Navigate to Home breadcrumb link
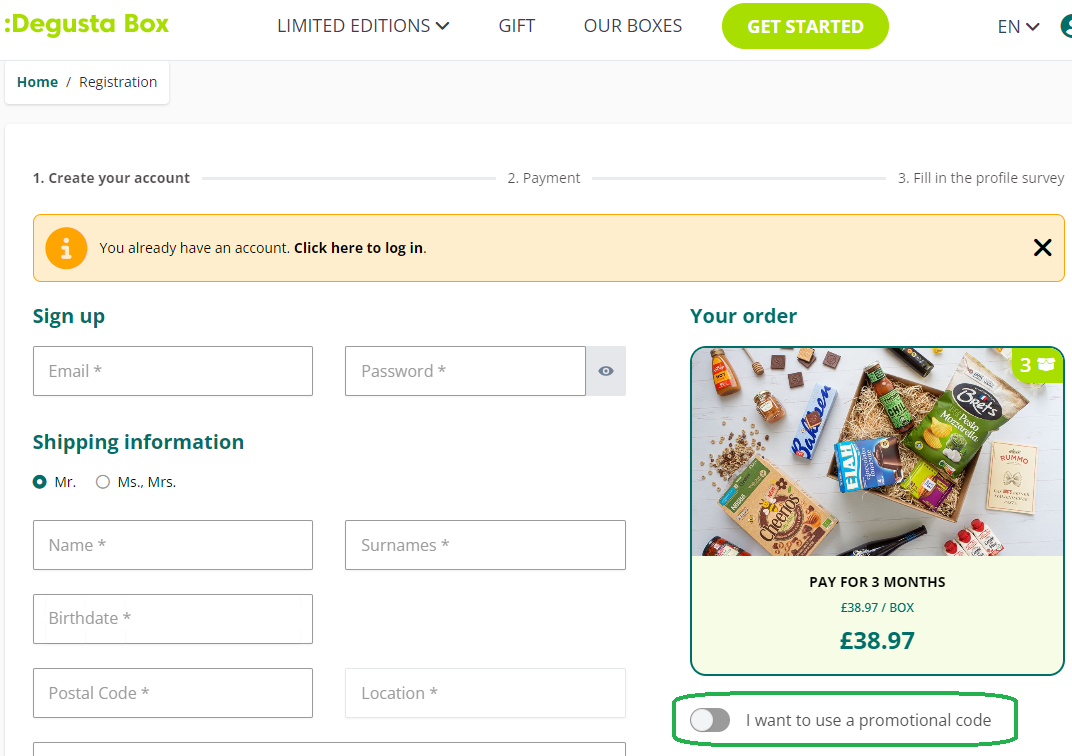 coord(37,82)
